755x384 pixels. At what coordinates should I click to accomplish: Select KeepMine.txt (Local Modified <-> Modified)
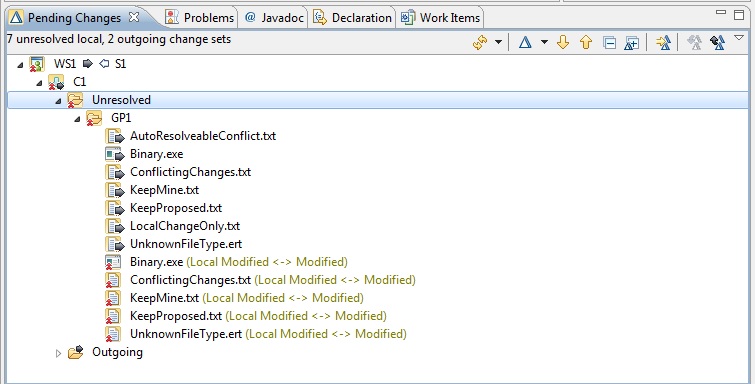(x=247, y=298)
